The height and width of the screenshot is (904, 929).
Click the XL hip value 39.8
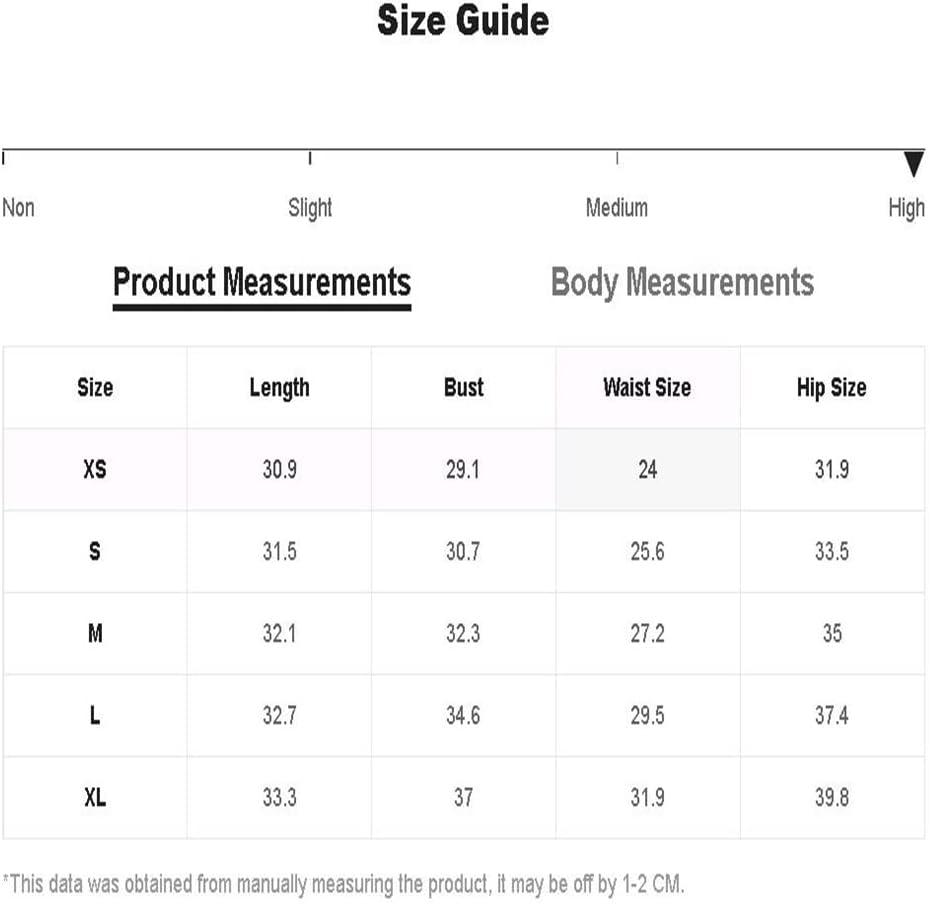coord(832,797)
